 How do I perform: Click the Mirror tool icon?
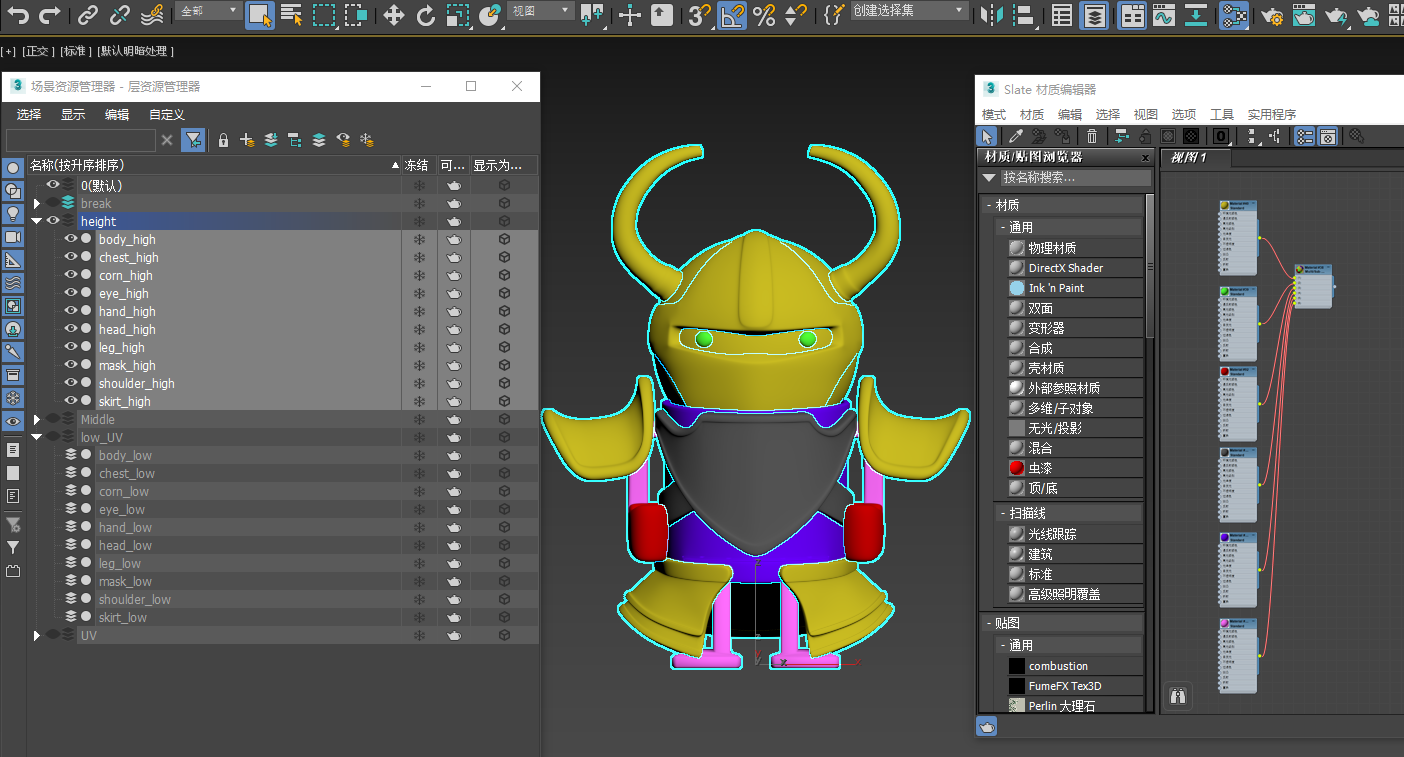(991, 15)
